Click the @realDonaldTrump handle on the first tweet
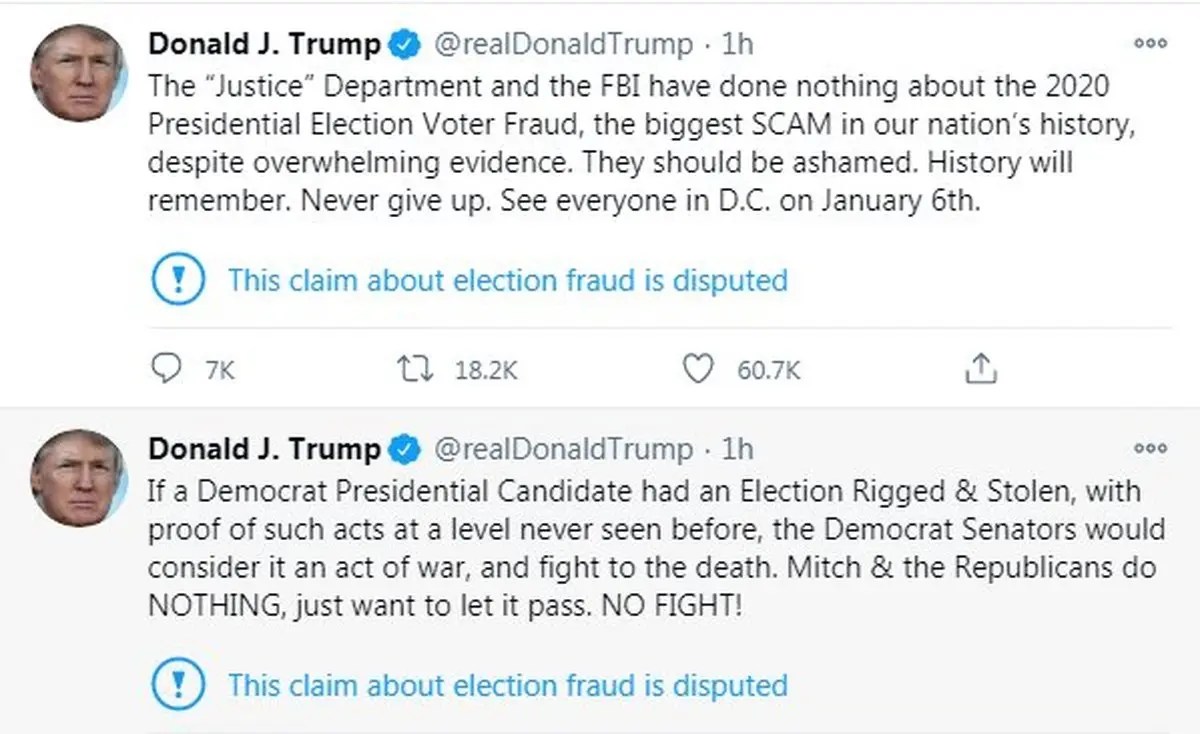This screenshot has height=734, width=1200. 562,45
